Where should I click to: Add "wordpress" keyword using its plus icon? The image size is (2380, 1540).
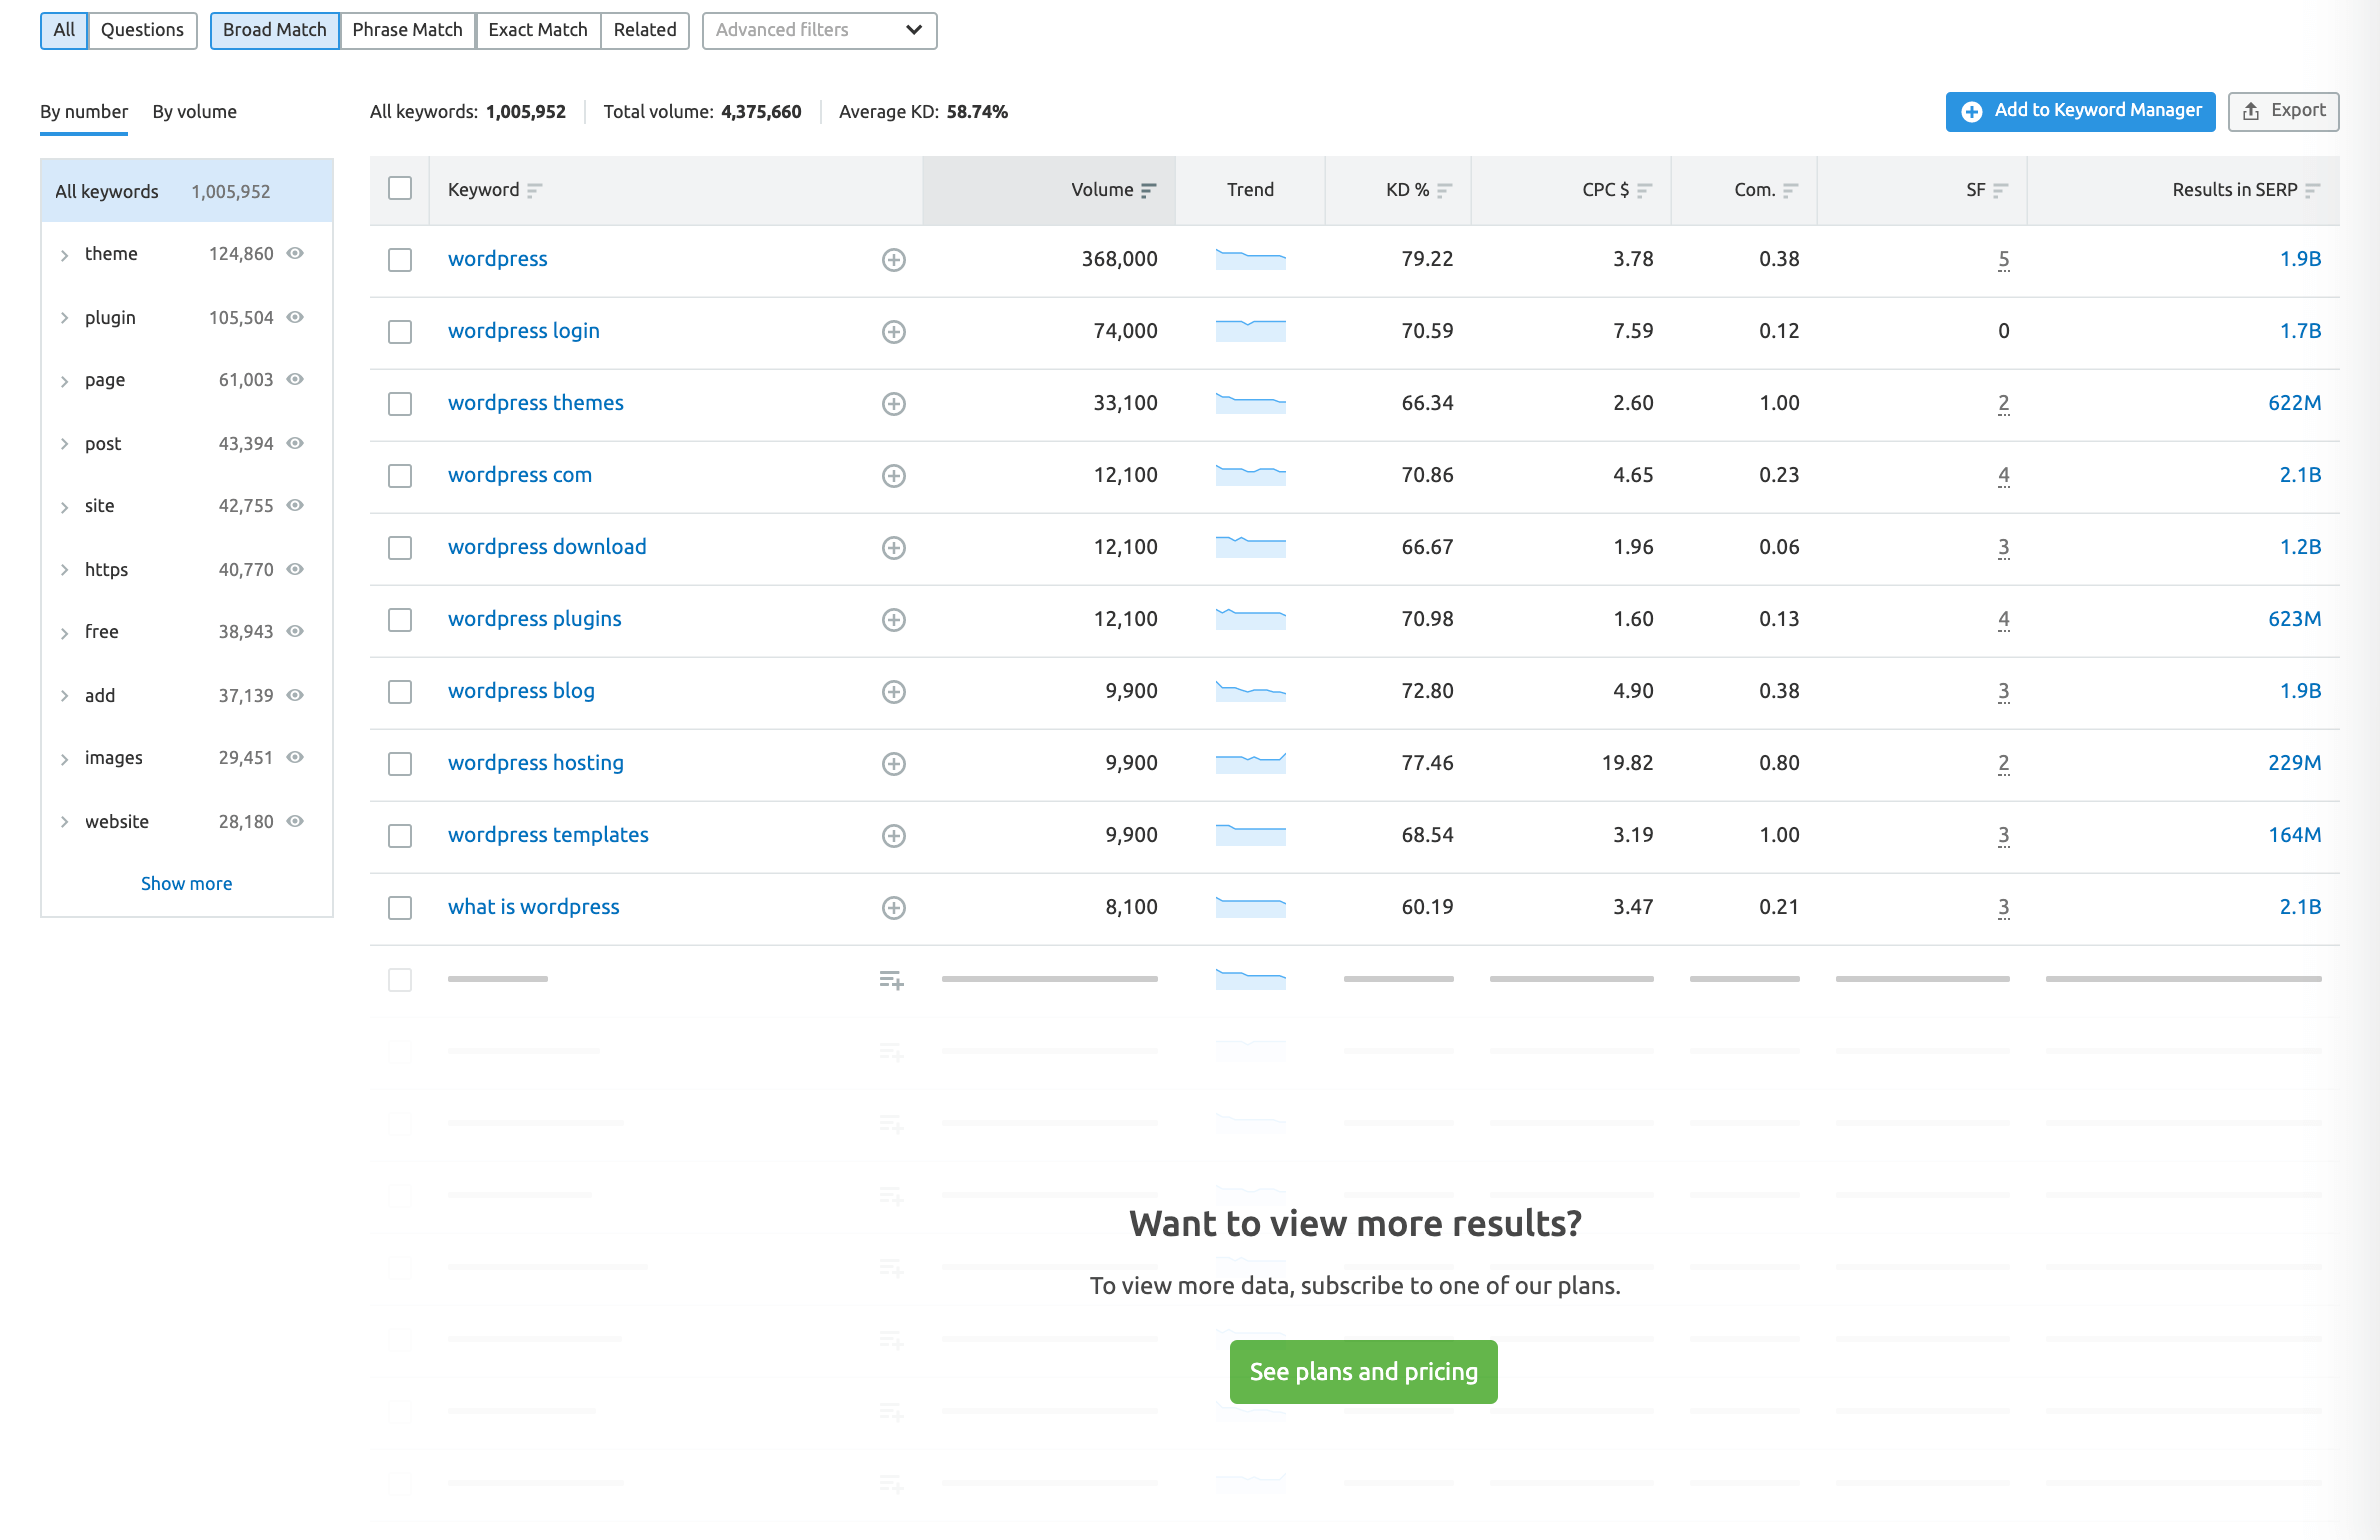point(893,259)
